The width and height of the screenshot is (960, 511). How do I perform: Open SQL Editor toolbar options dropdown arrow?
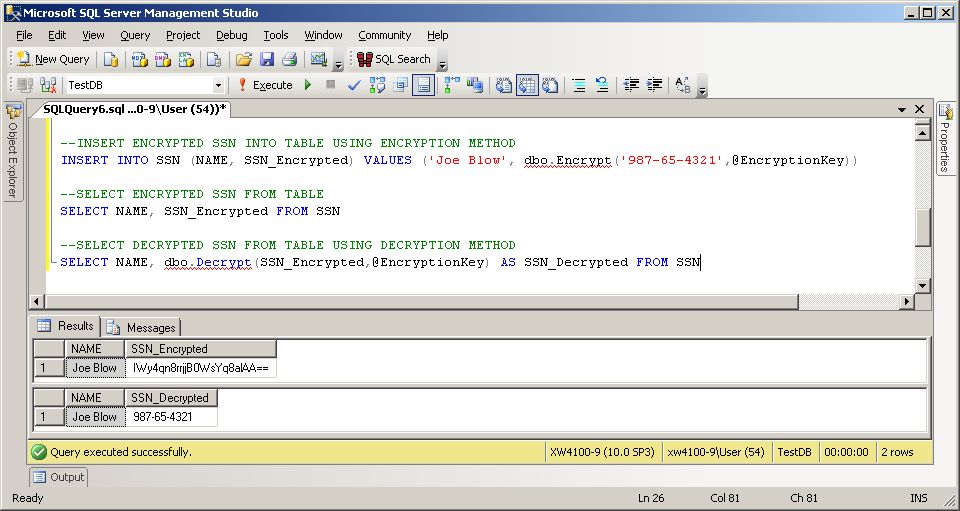[x=702, y=88]
